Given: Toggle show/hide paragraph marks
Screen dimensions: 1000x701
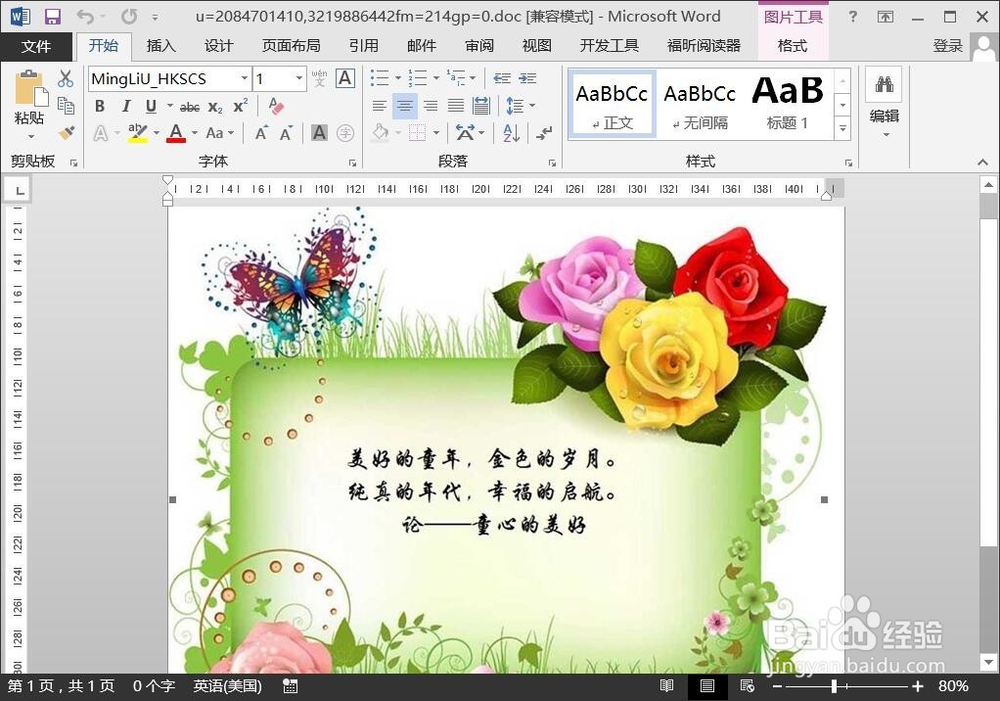Looking at the screenshot, I should pyautogui.click(x=542, y=134).
